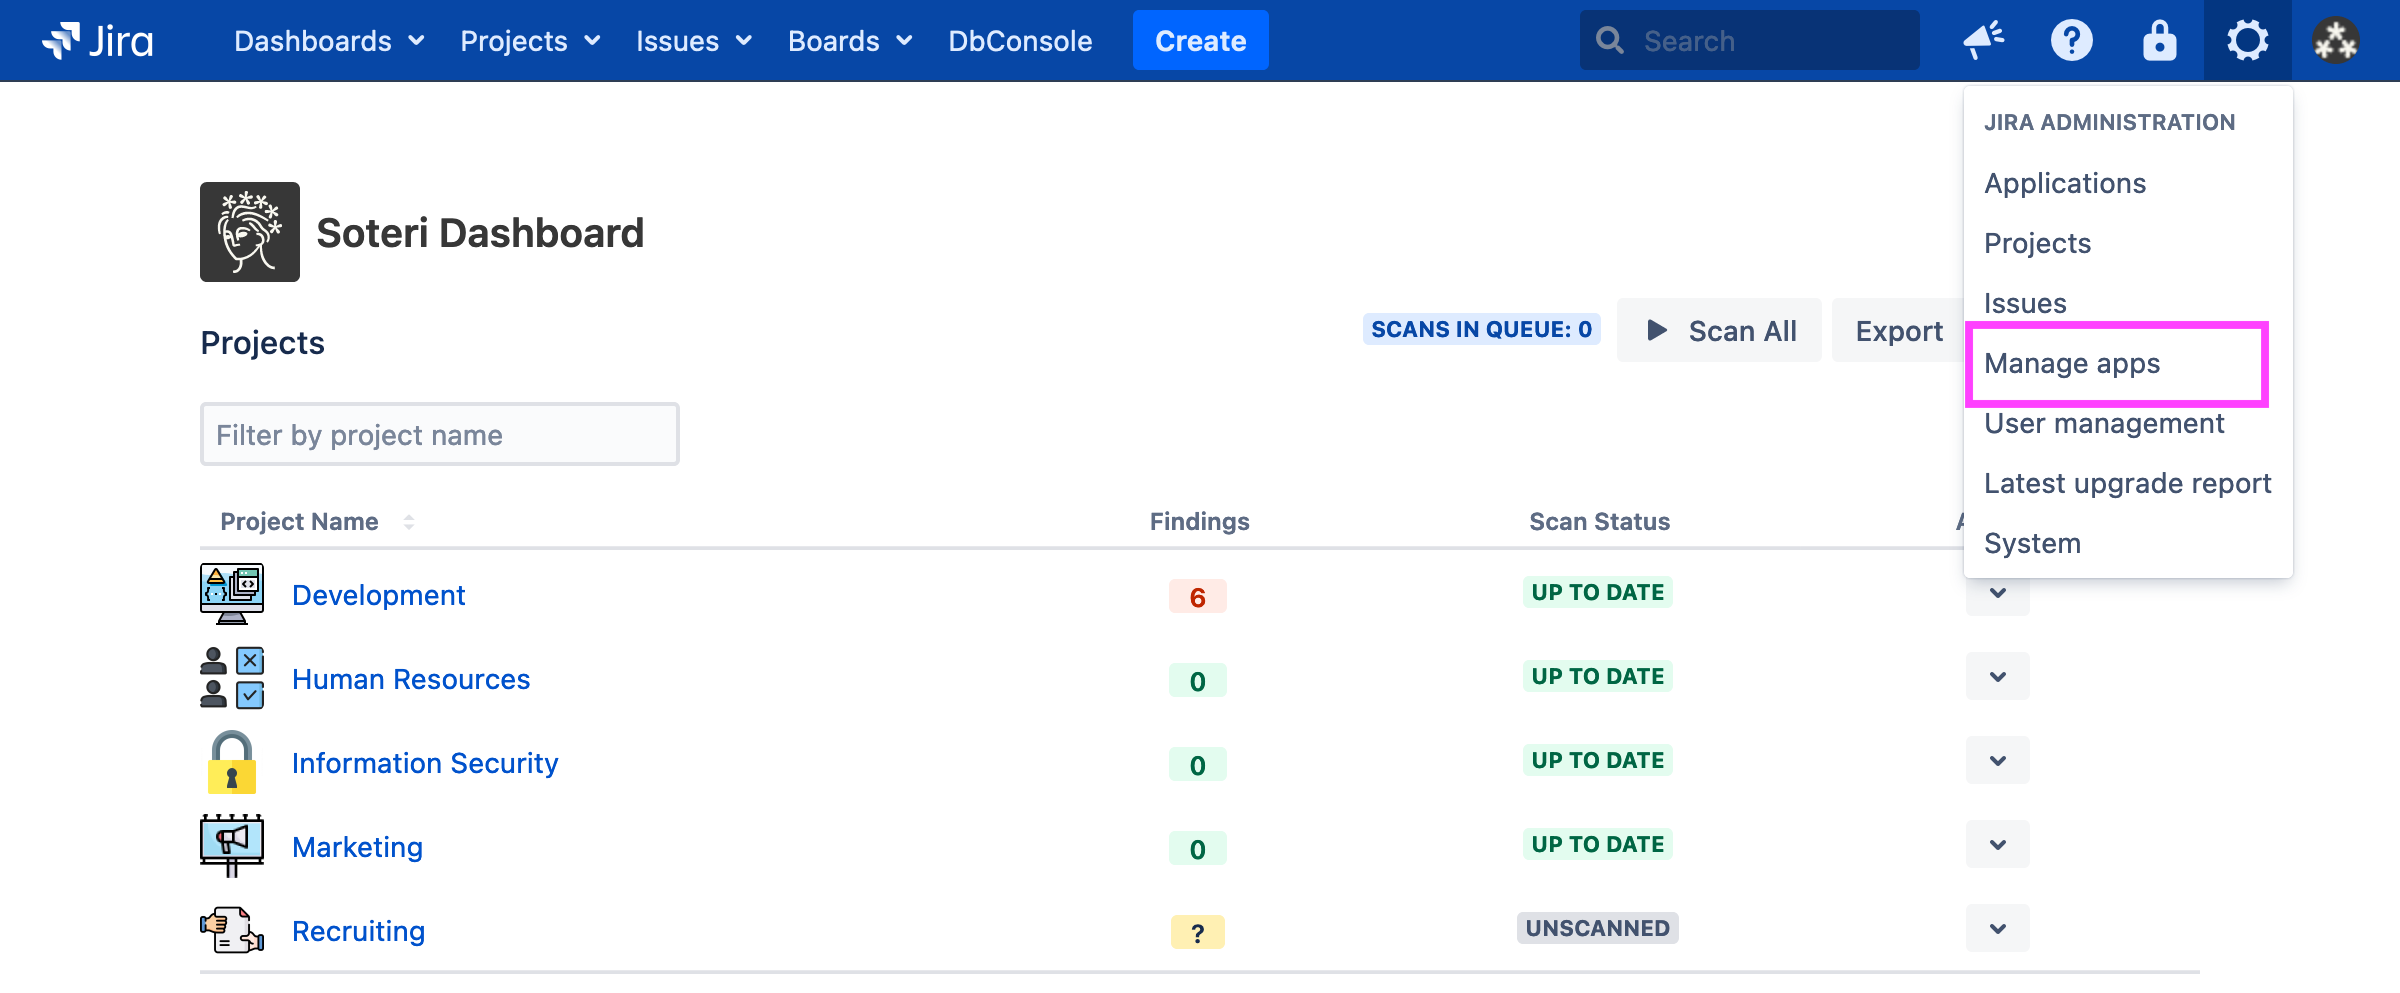Click the Marketing project icon
Viewport: 2400px width, 993px height.
point(232,846)
